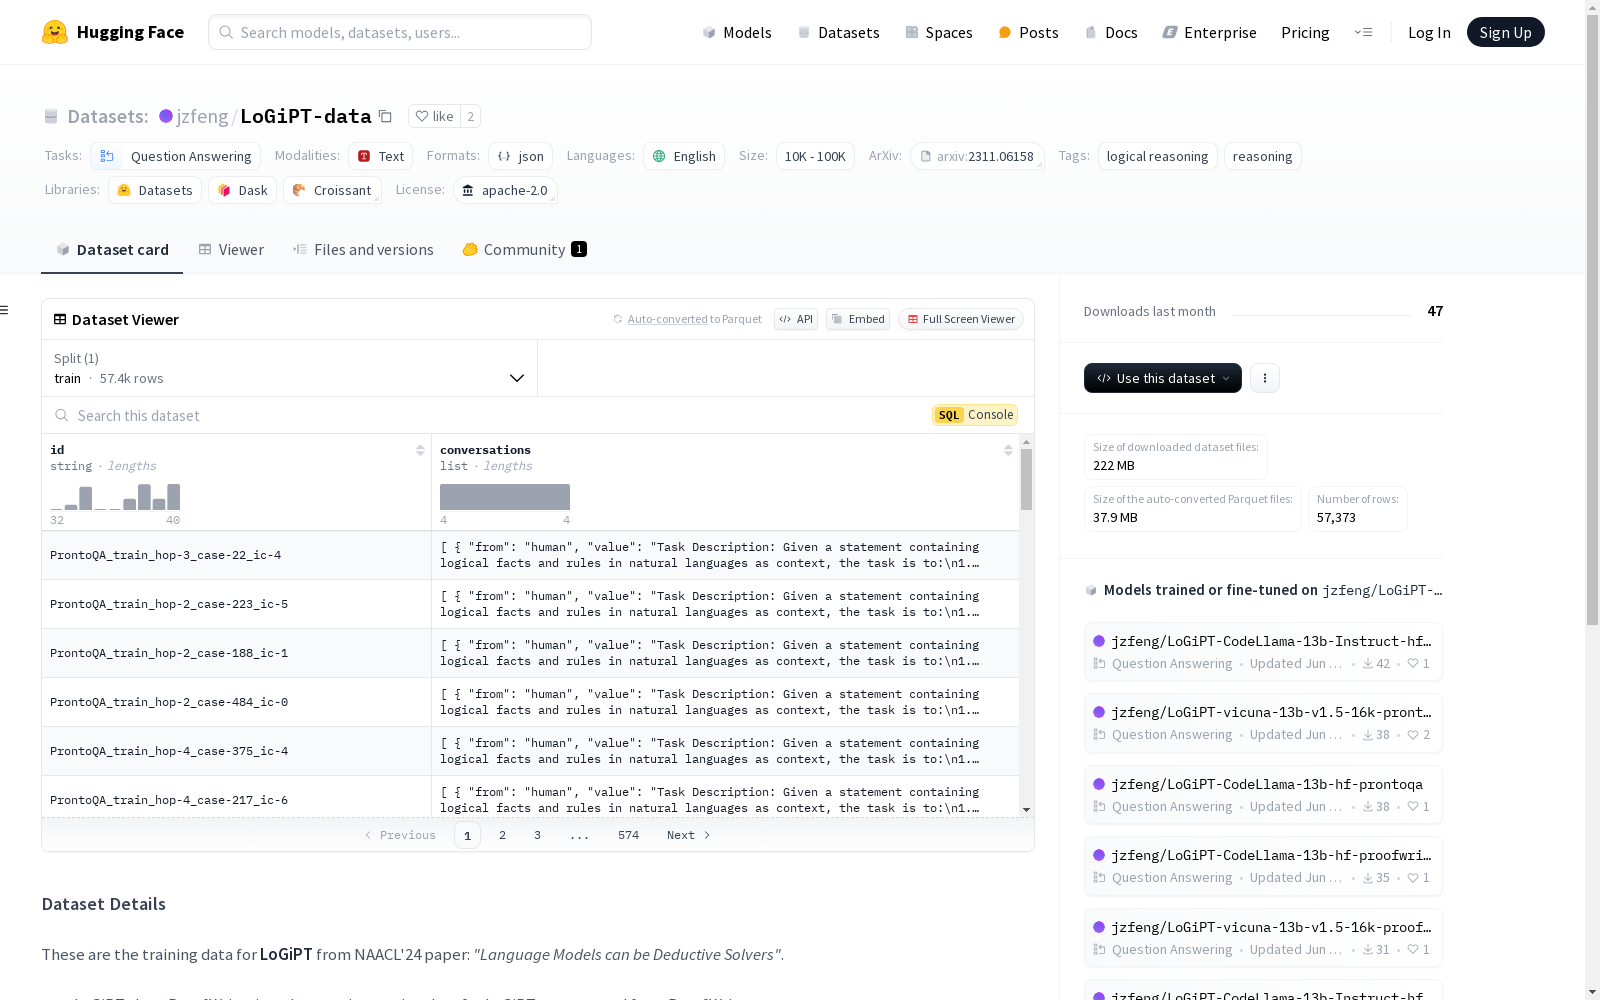Jump to page 574 of the dataset

tap(628, 835)
